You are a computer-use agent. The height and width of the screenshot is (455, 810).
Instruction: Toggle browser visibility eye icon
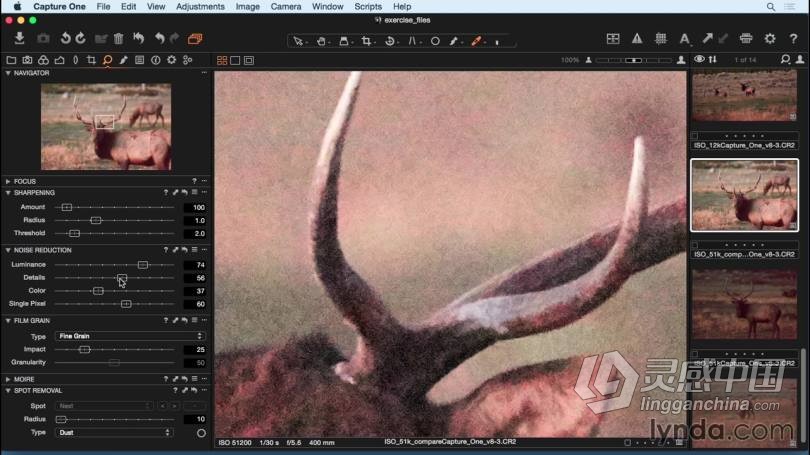699,59
